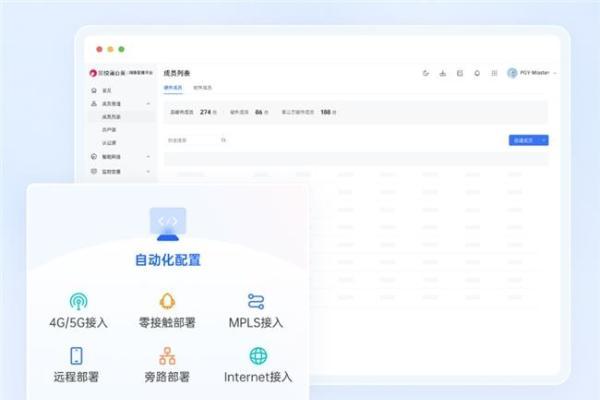The image size is (600, 400).
Task: Click the MPLS接入 route icon
Action: coord(256,301)
